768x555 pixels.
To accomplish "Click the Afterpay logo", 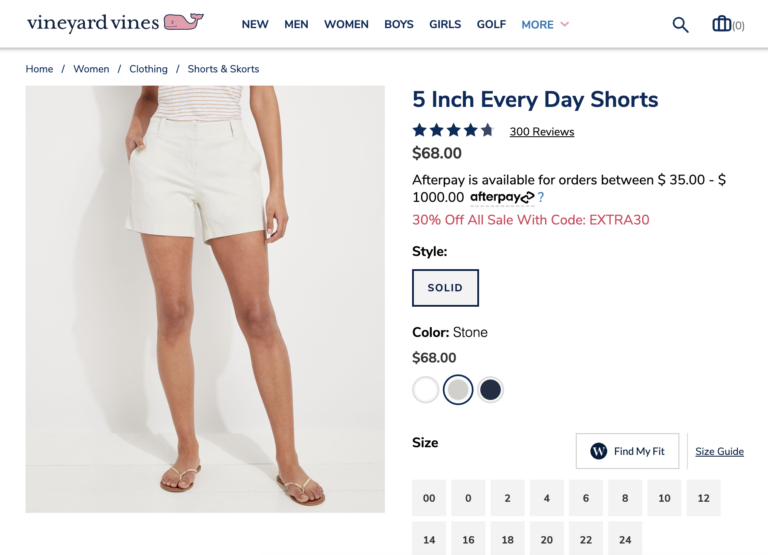I will (x=502, y=197).
